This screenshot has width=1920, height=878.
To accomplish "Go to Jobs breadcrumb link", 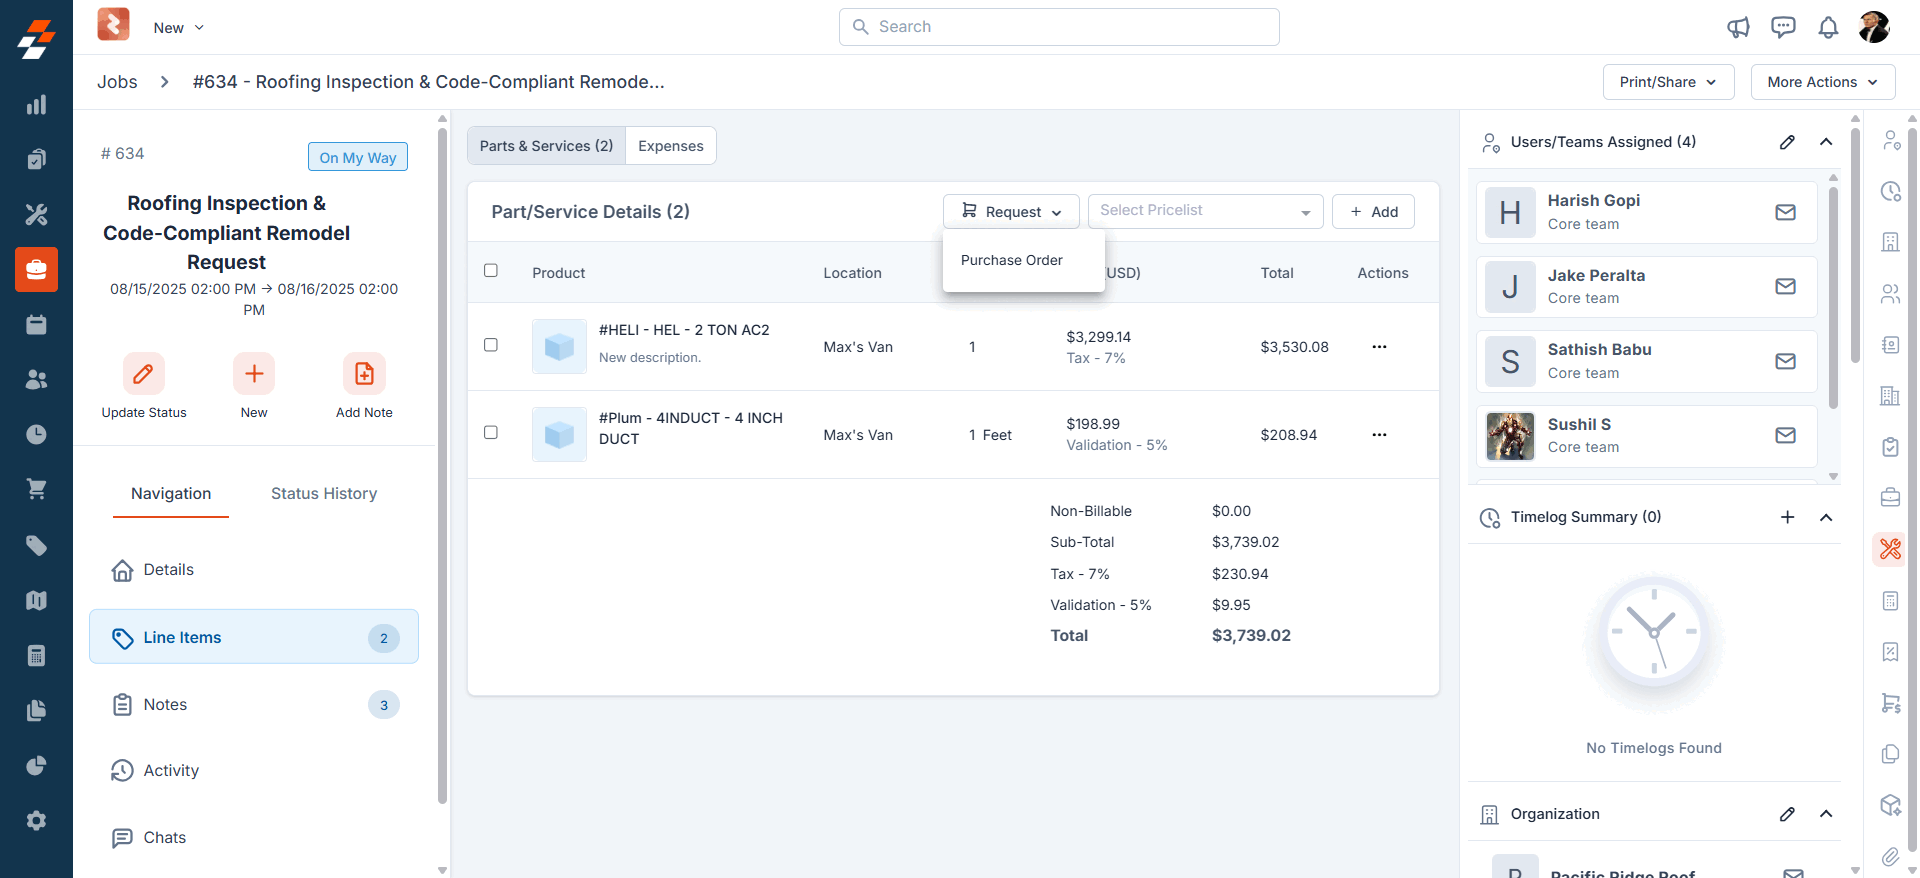I will pyautogui.click(x=117, y=82).
